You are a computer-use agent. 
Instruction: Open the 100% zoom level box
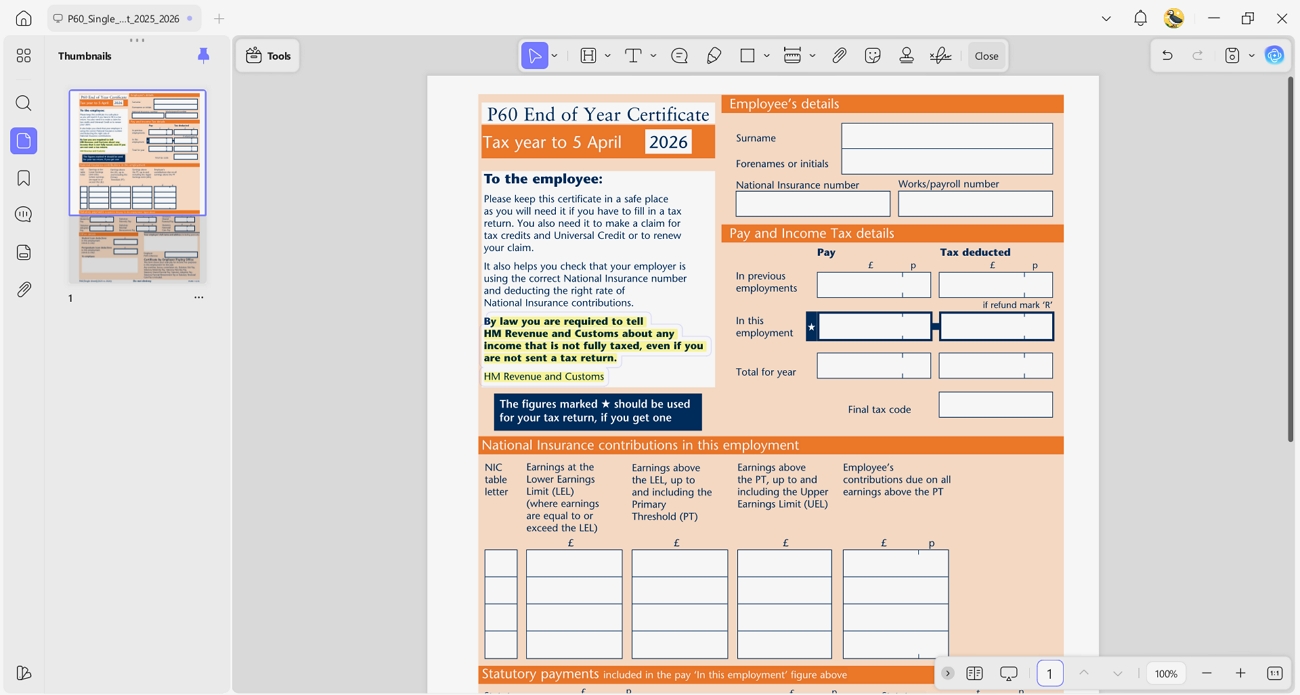[1166, 673]
